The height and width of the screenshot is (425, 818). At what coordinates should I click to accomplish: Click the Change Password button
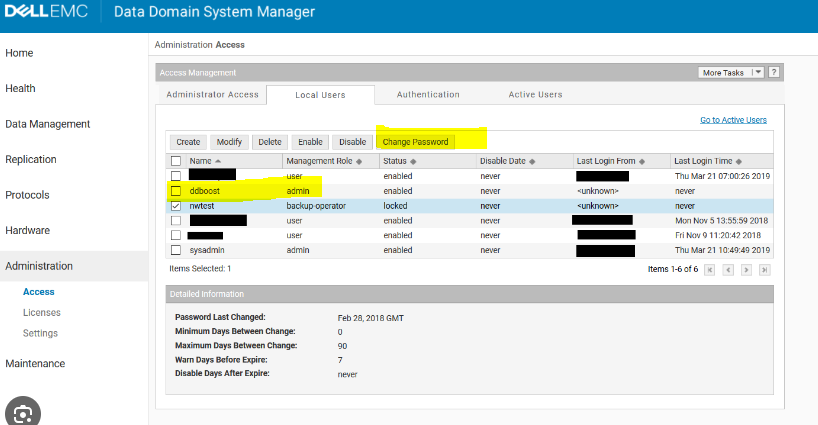tap(415, 142)
